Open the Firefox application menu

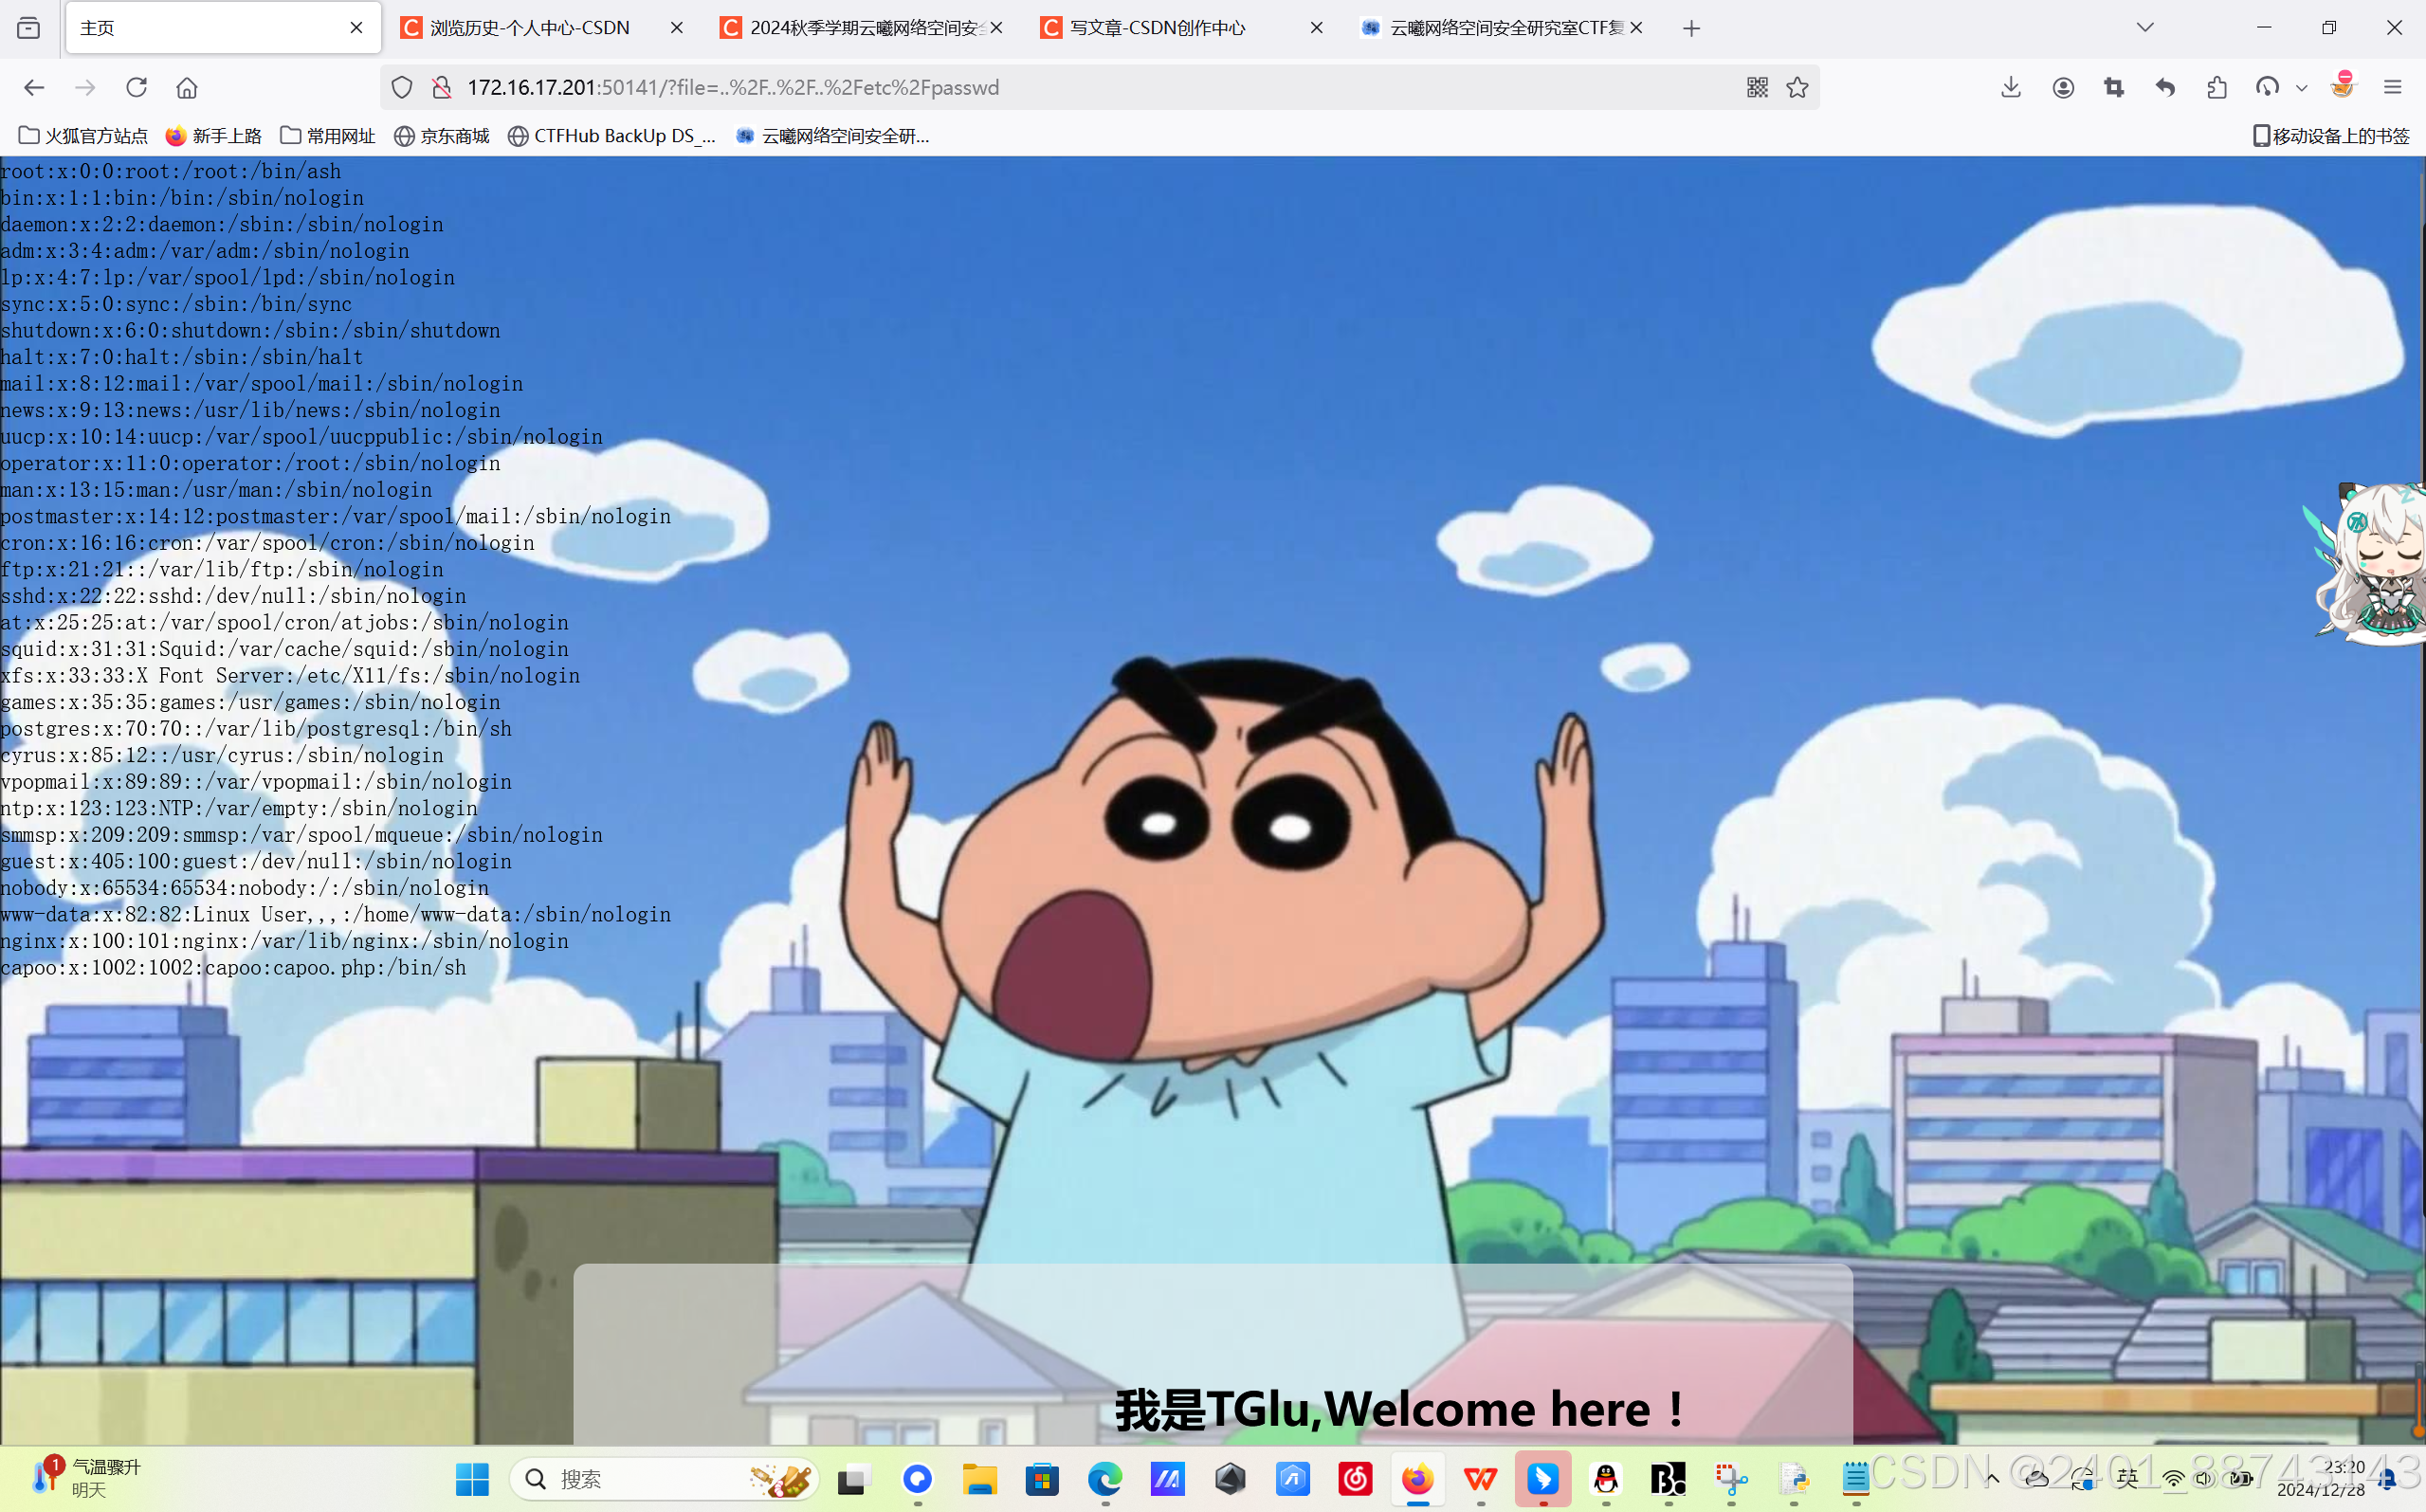click(2393, 87)
